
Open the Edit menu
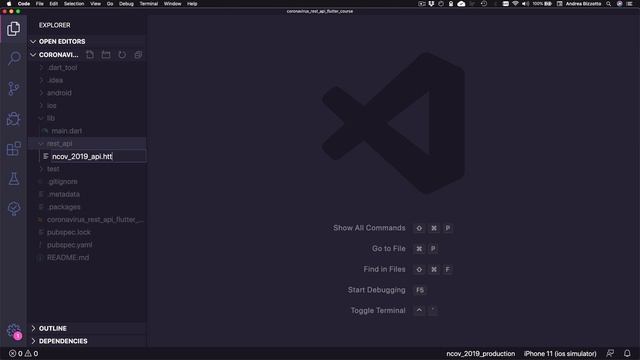pyautogui.click(x=53, y=4)
